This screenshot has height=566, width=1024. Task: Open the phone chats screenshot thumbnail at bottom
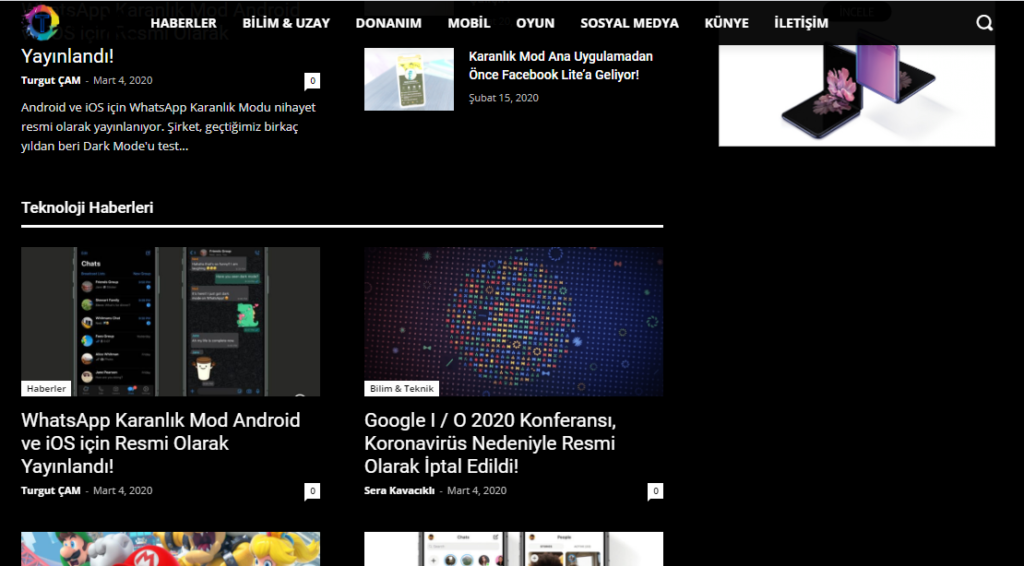(x=513, y=549)
